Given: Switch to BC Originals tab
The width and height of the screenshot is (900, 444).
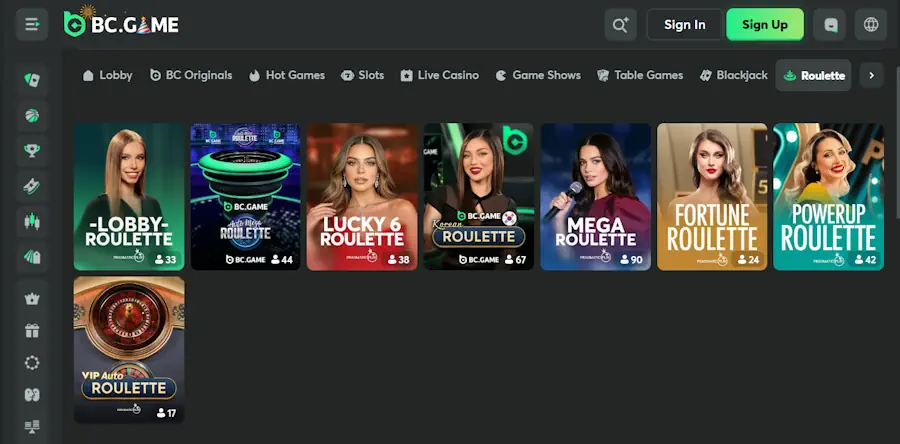Looking at the screenshot, I should (191, 75).
